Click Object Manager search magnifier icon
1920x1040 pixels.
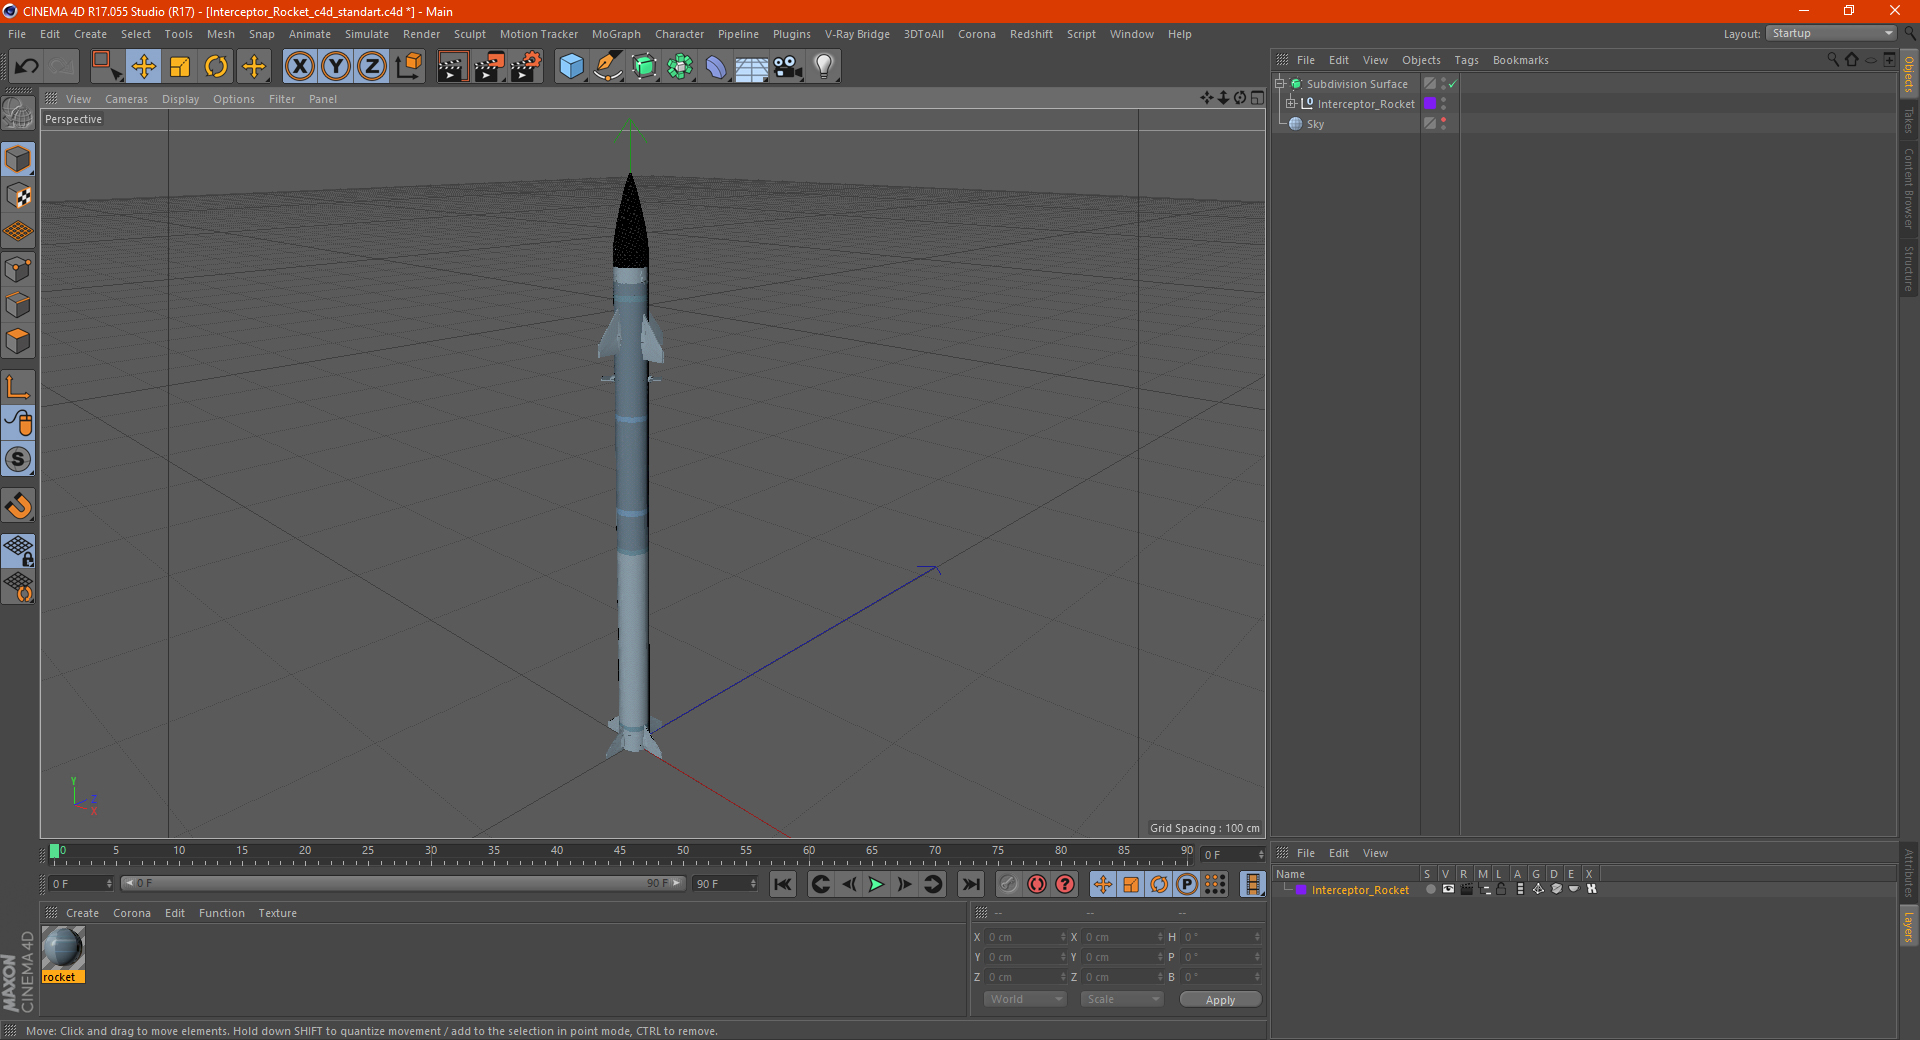tap(1833, 60)
